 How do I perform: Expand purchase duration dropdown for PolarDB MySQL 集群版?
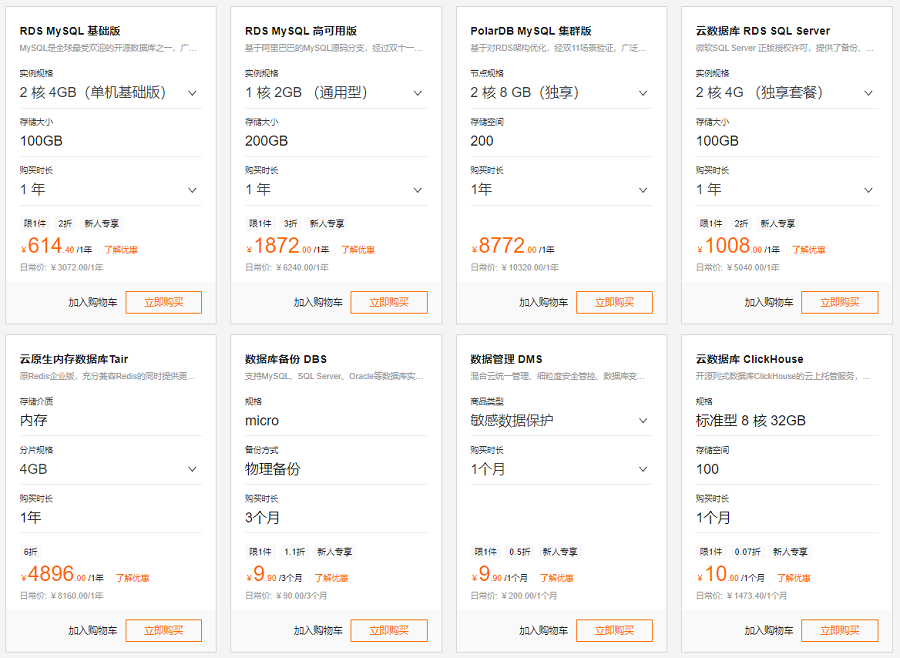pos(561,189)
